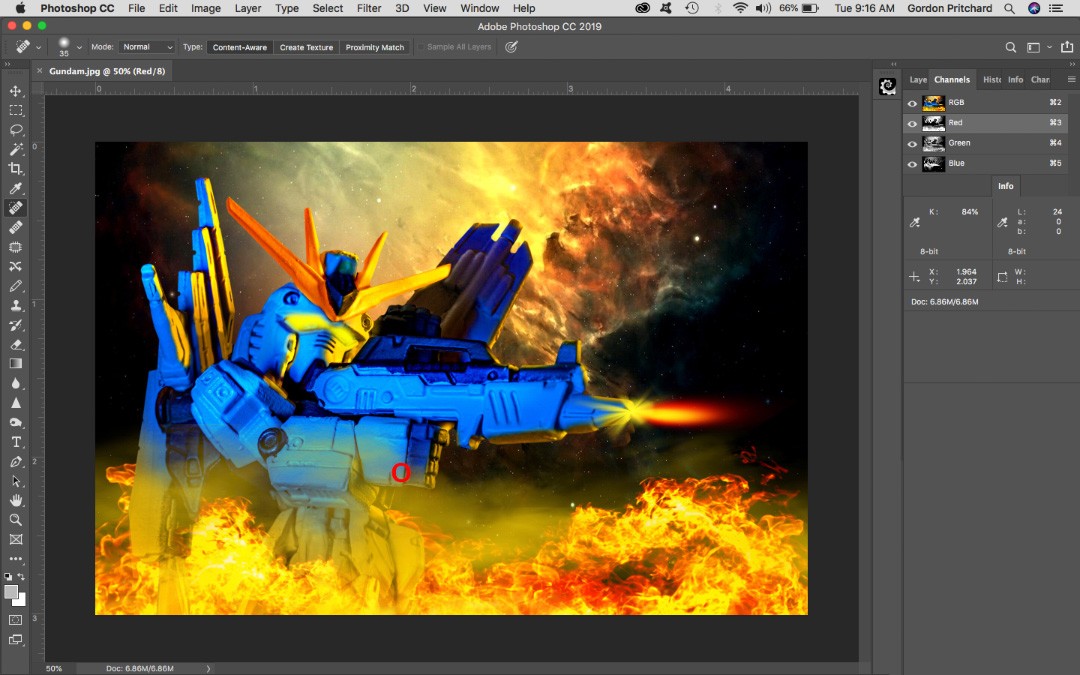The width and height of the screenshot is (1080, 675).
Task: Select the Crop tool
Action: coord(16,169)
